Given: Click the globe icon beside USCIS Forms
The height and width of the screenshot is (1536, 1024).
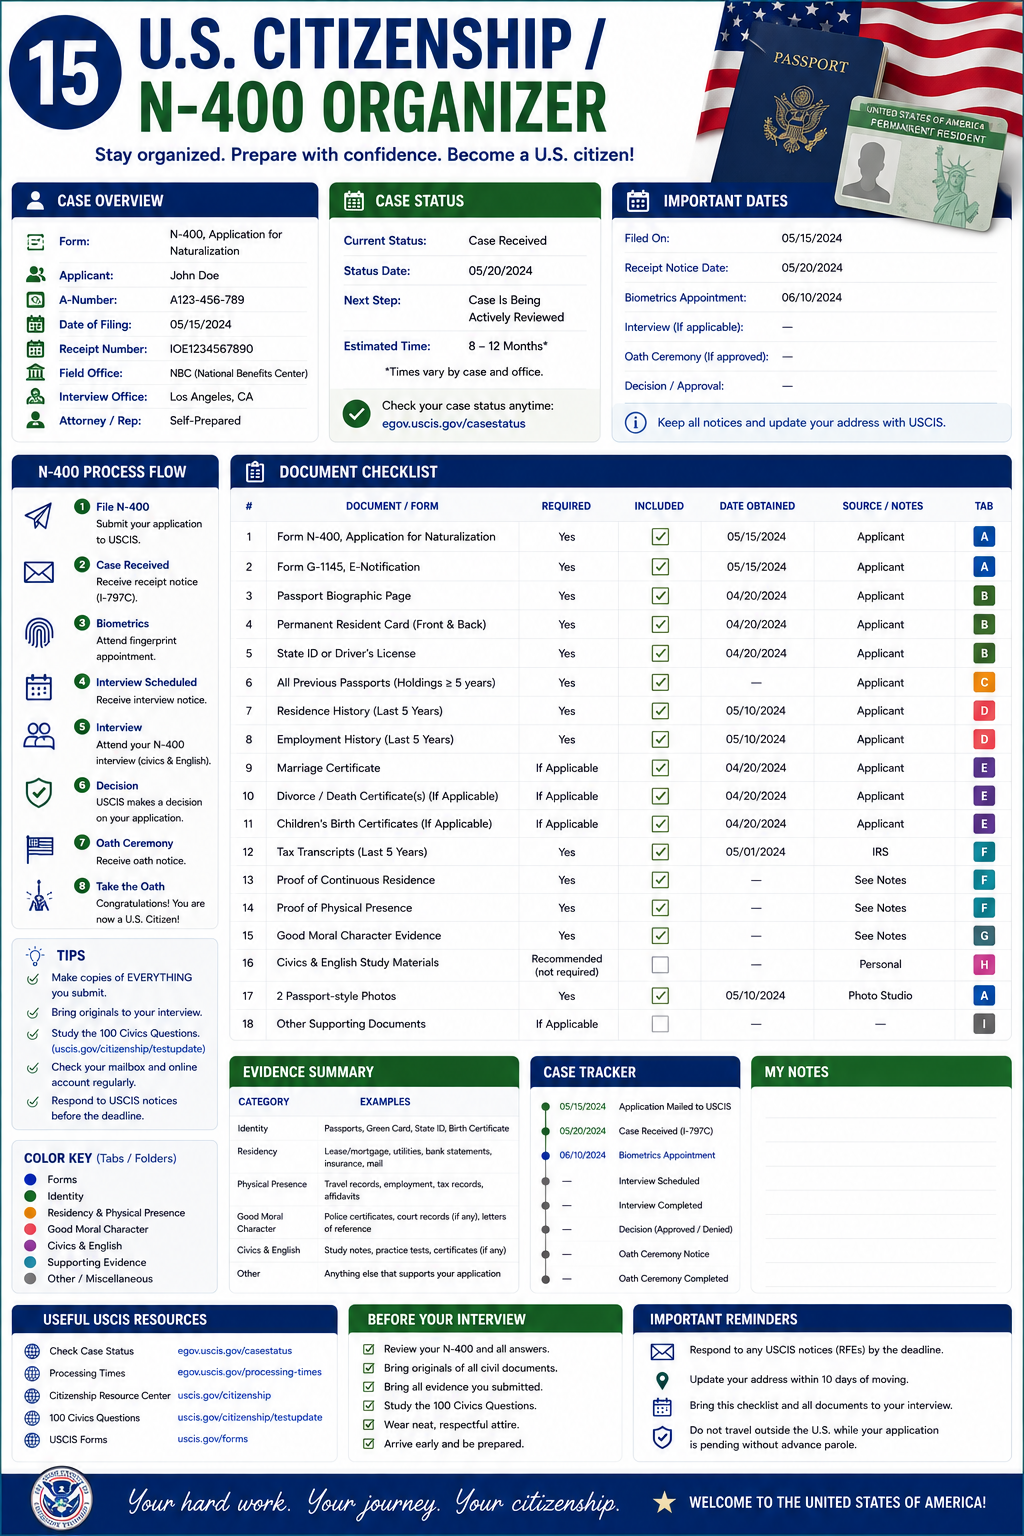Looking at the screenshot, I should (32, 1440).
